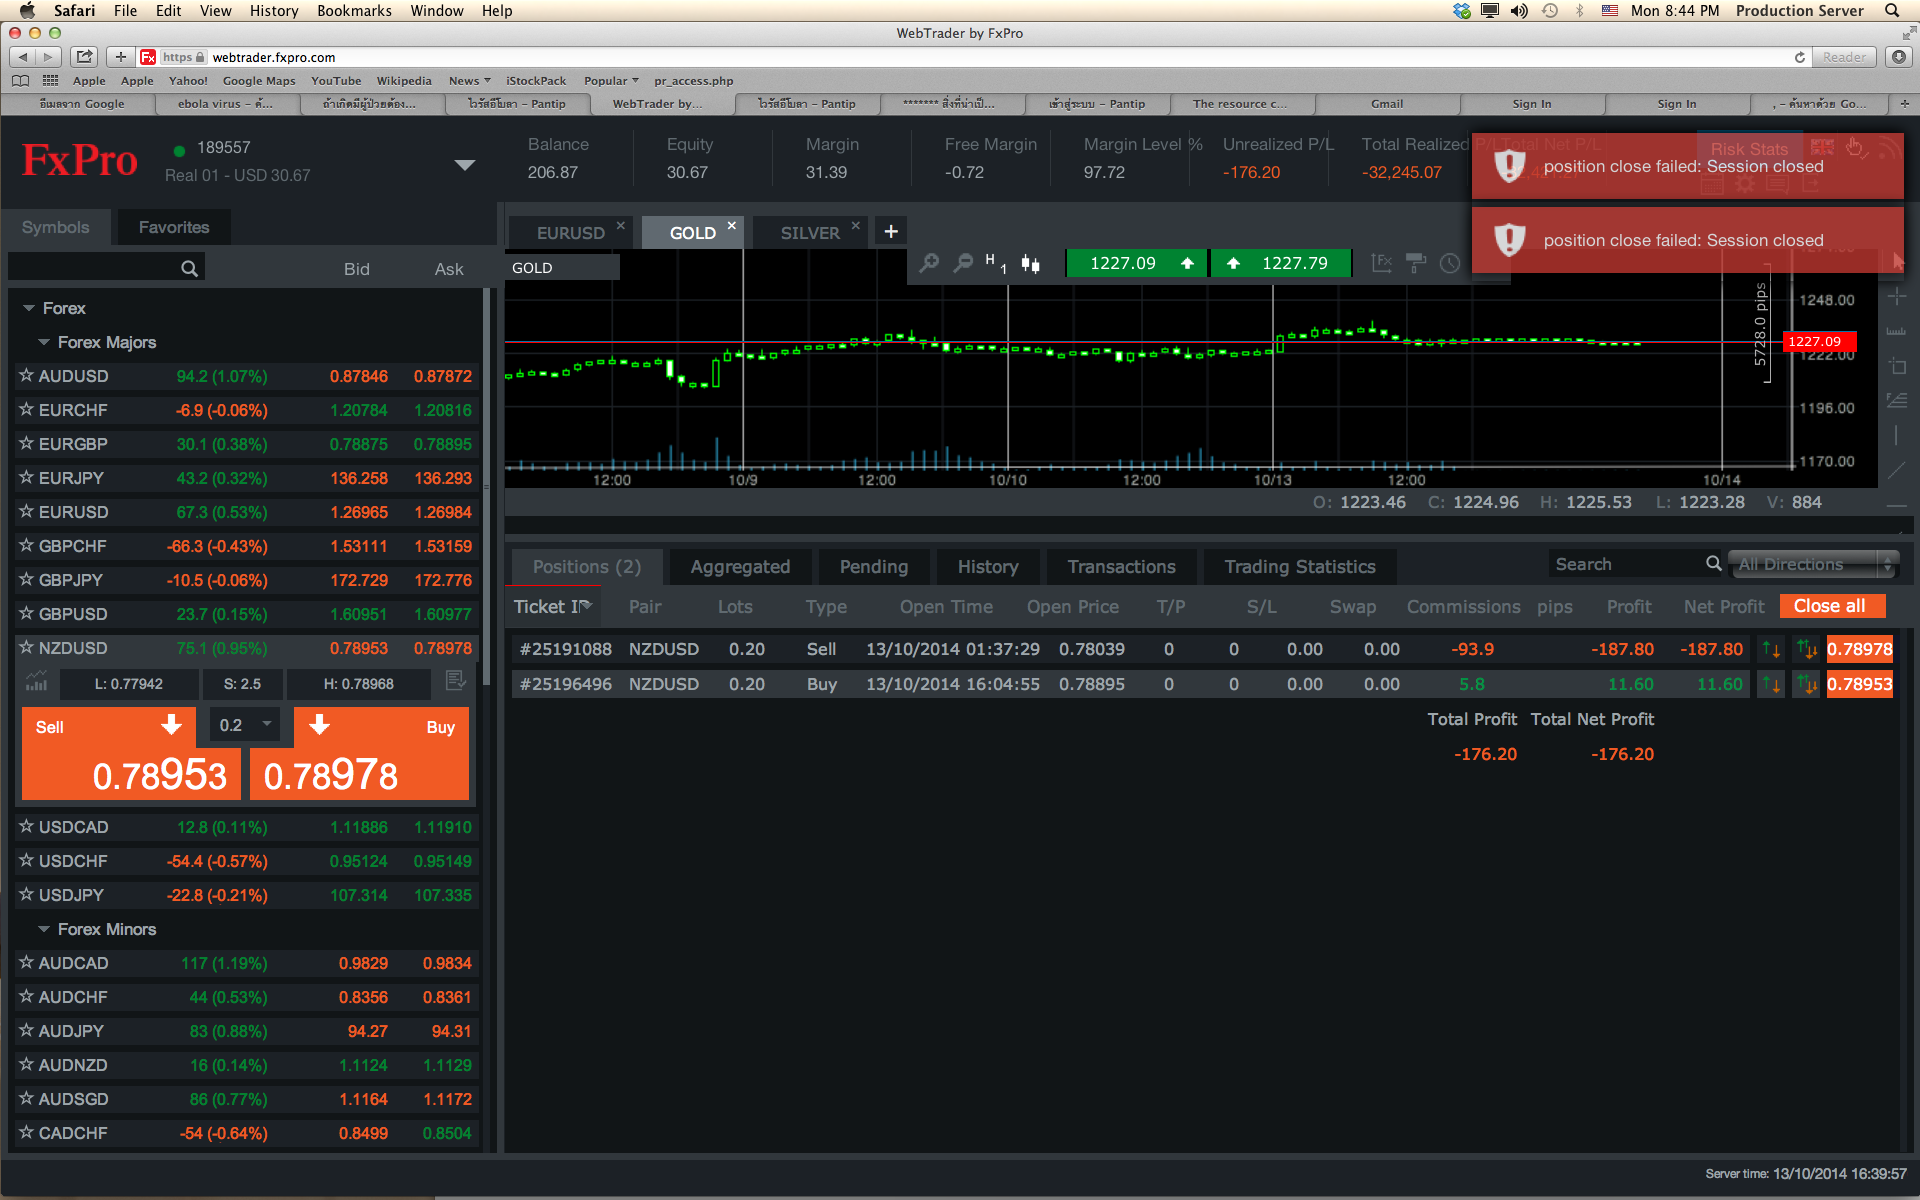Close the EURUSD chart tab
This screenshot has width=1920, height=1200.
coord(621,226)
